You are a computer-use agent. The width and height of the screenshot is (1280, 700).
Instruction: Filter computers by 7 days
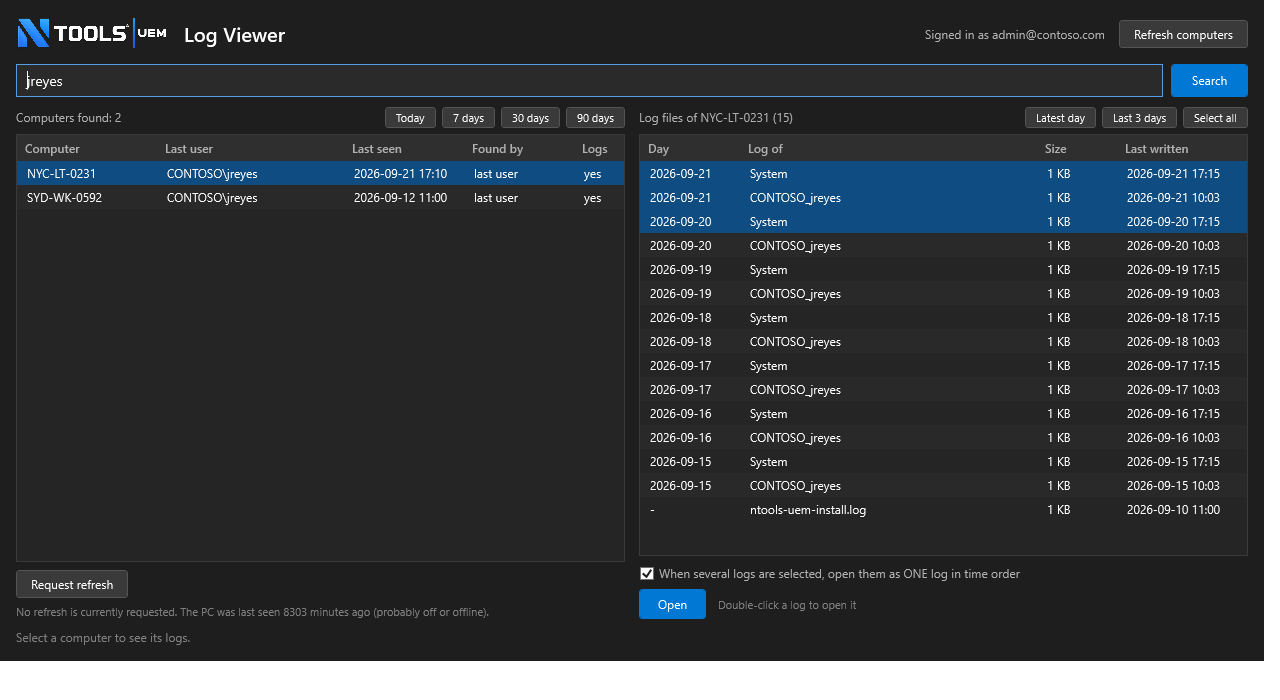pyautogui.click(x=468, y=118)
